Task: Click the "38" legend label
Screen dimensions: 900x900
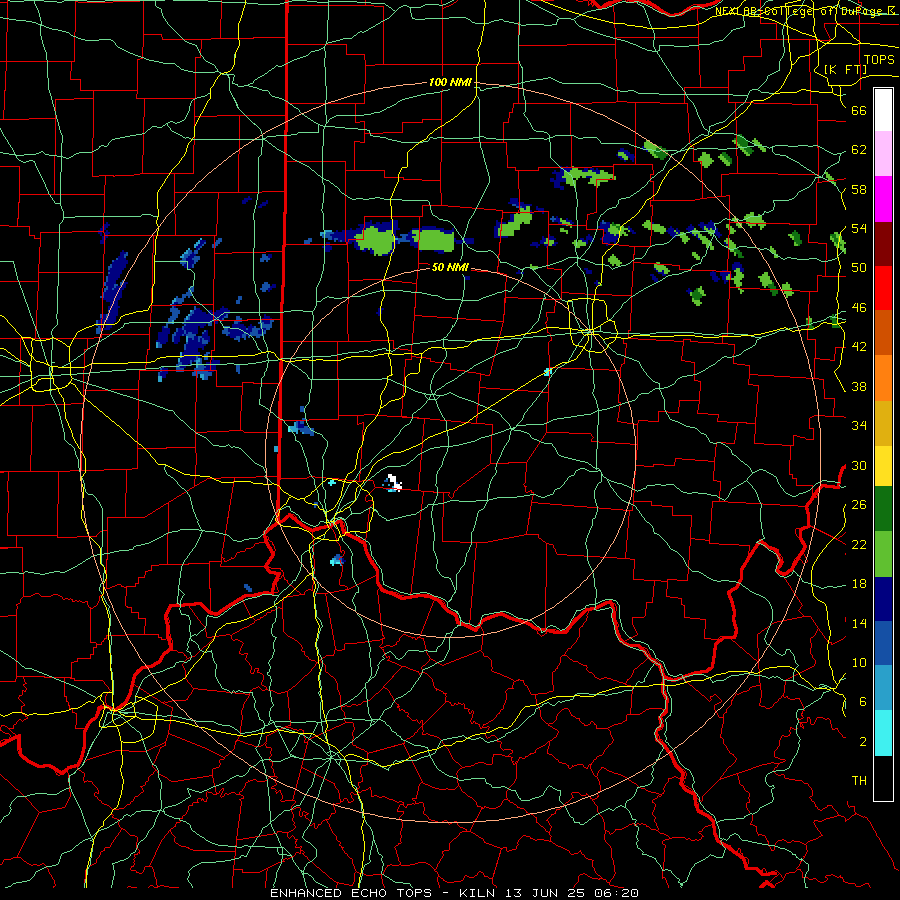Action: 859,386
